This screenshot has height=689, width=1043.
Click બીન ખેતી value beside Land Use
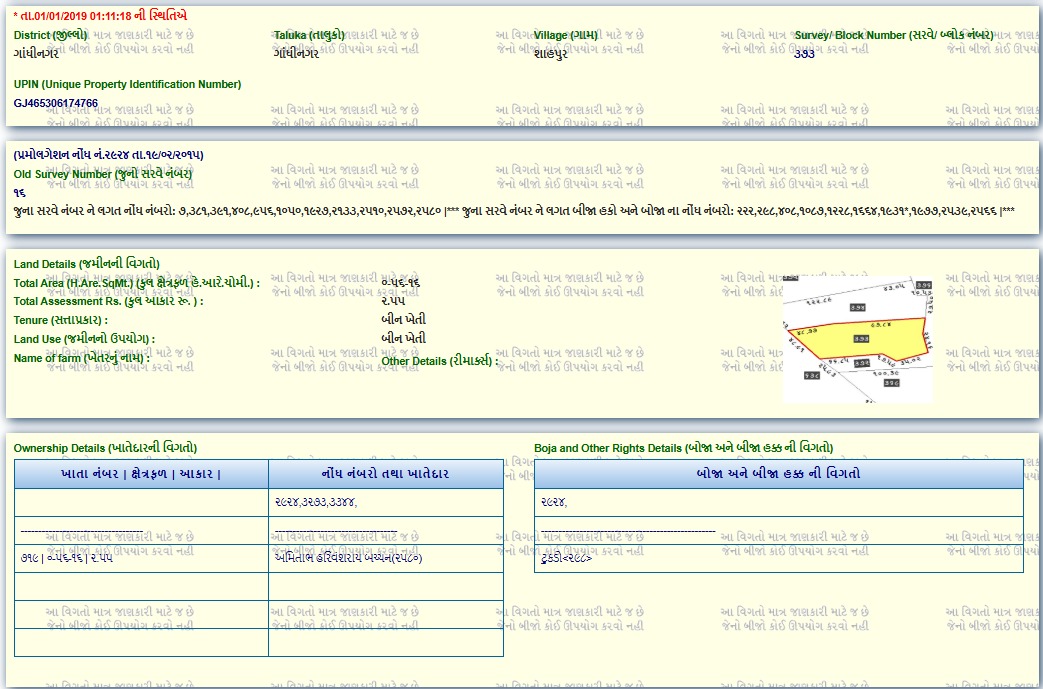404,339
